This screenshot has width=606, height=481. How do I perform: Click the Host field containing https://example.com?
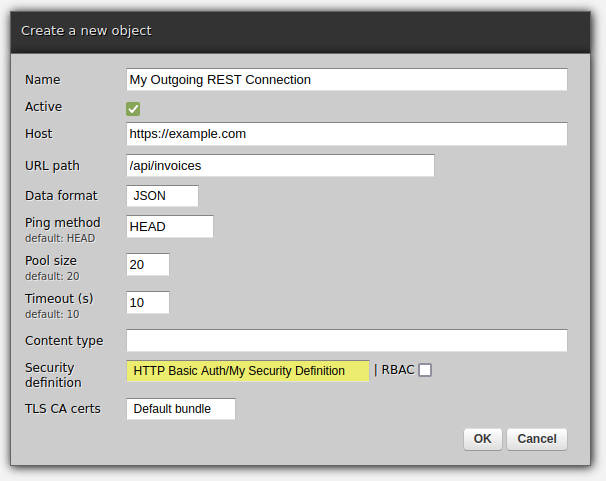coord(346,134)
